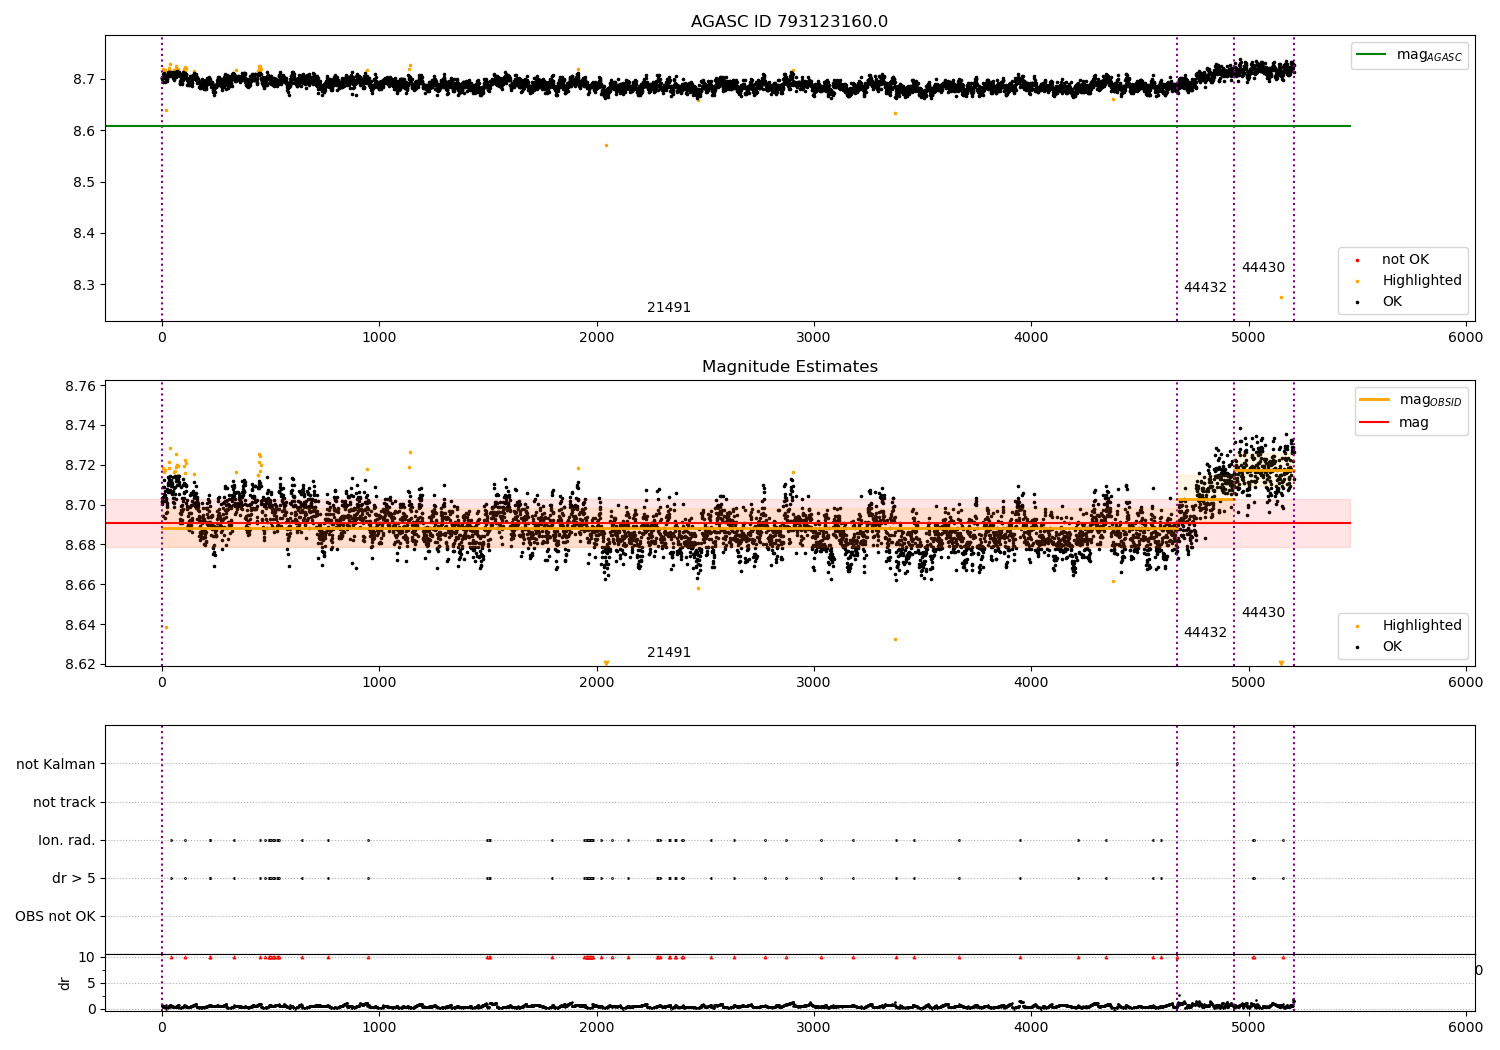Click OBSID label 44432 in Magnitude Estimates plot
The height and width of the screenshot is (1050, 1500).
coord(1205,633)
